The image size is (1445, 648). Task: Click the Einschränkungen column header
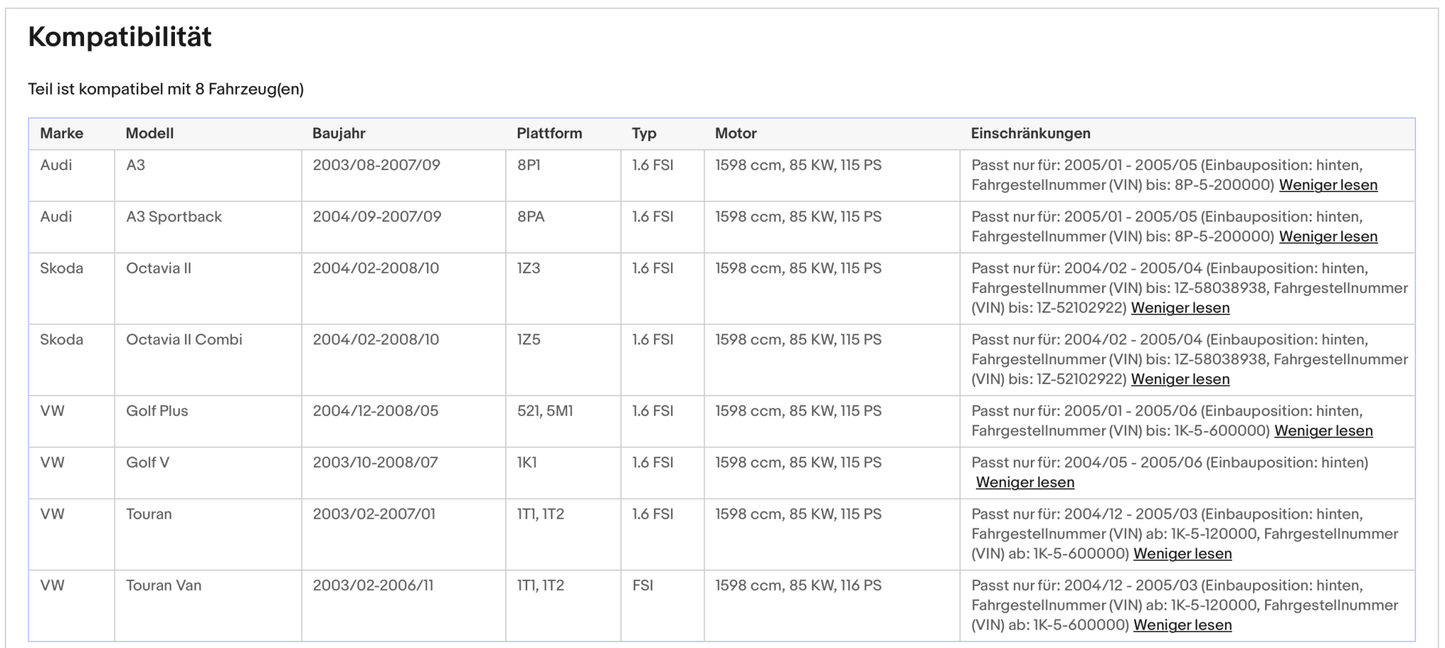coord(1030,133)
